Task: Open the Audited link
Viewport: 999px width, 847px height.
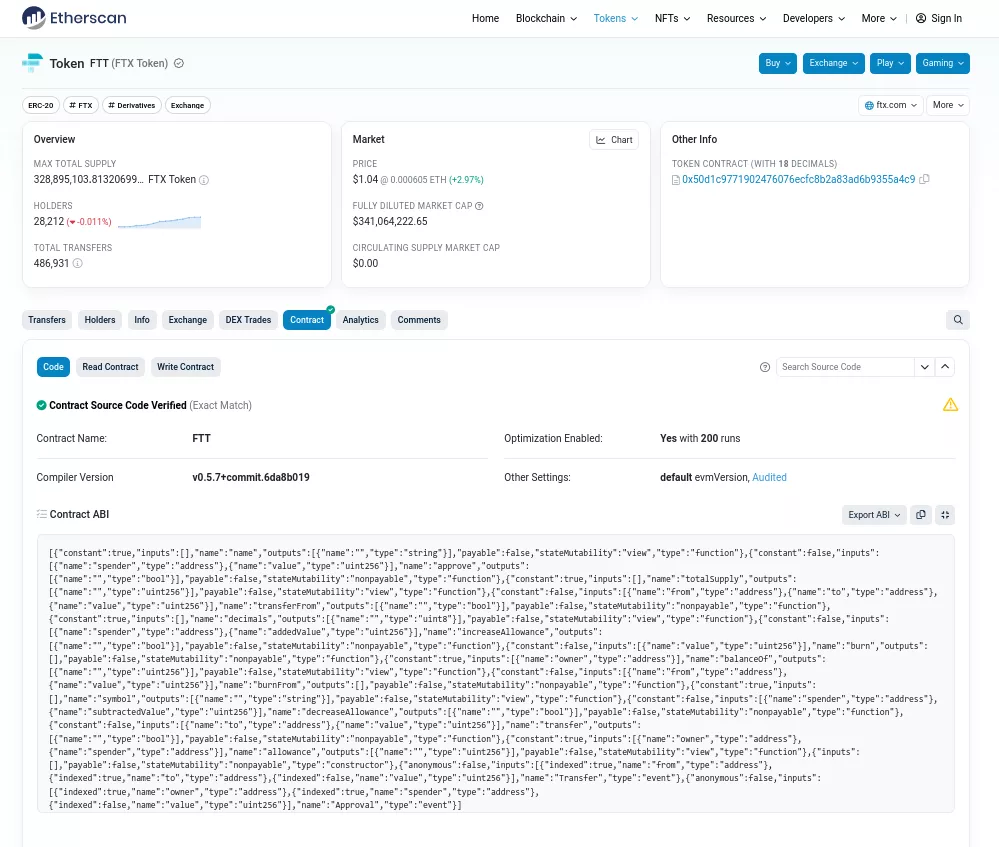Action: click(769, 478)
